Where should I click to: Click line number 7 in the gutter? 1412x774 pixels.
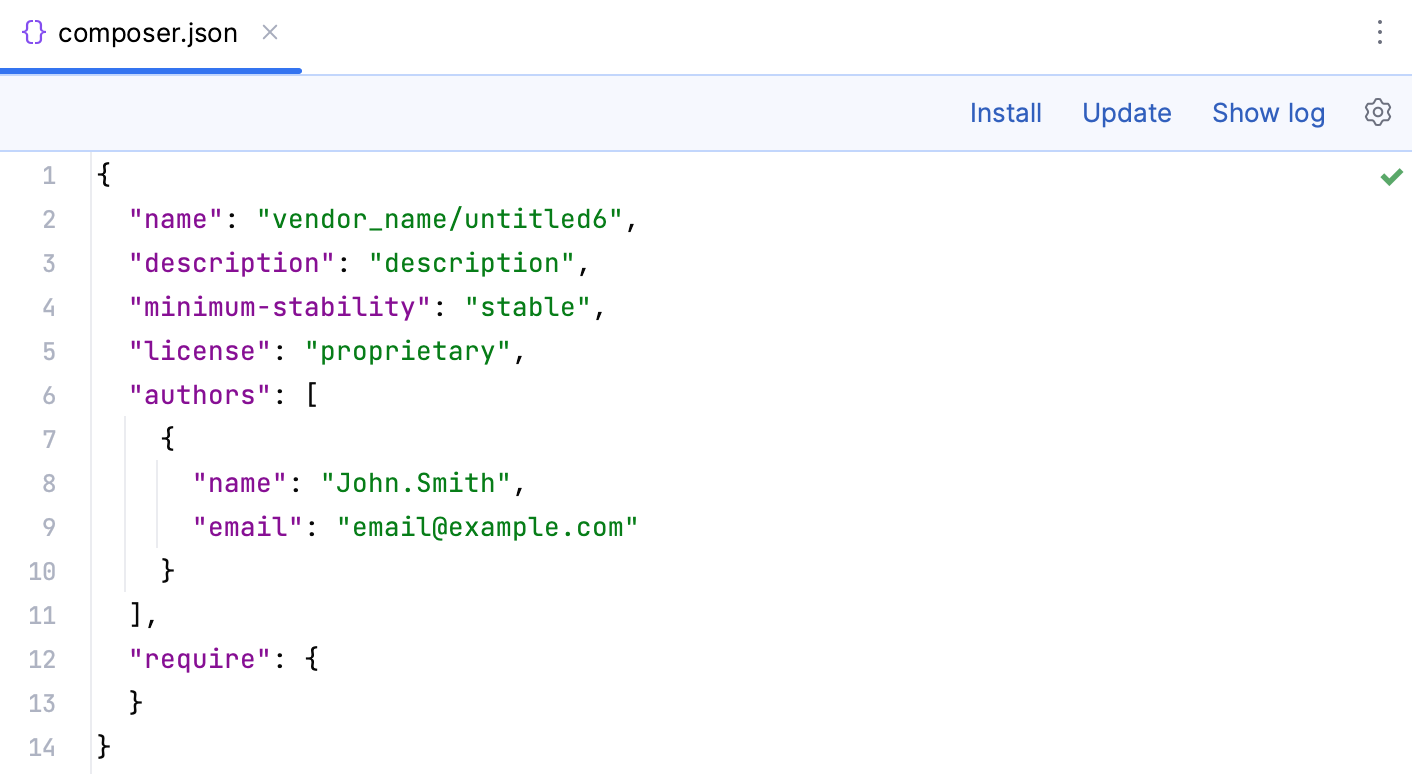pyautogui.click(x=48, y=439)
